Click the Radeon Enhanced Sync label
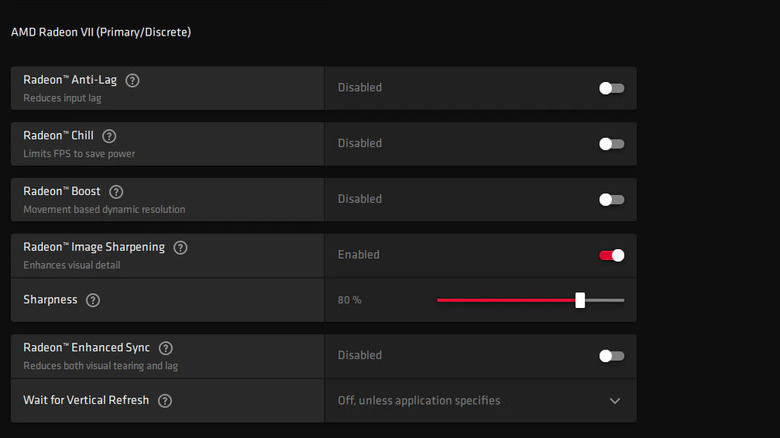This screenshot has width=780, height=438. coord(86,348)
